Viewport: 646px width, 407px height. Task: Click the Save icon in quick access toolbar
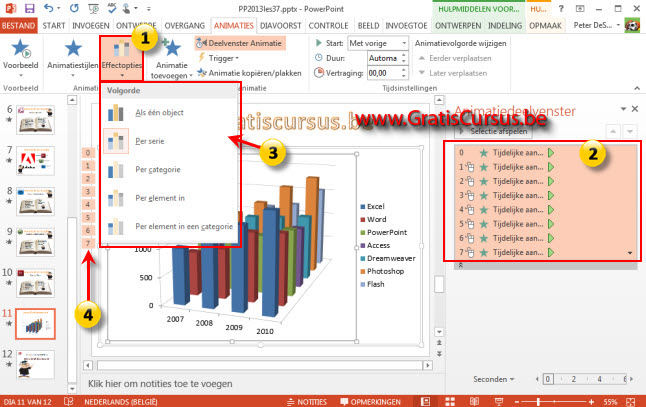[29, 8]
